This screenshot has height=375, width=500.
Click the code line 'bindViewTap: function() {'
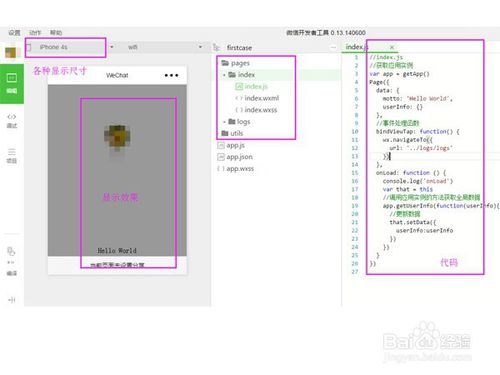(418, 131)
